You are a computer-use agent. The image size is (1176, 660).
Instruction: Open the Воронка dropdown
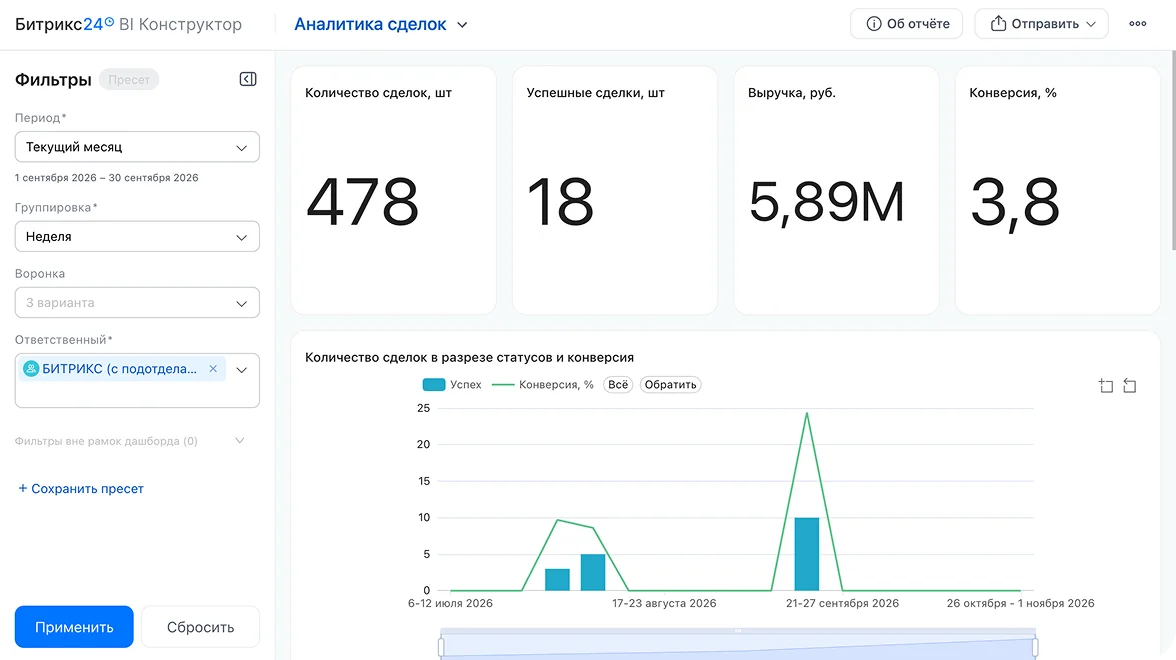coord(137,303)
